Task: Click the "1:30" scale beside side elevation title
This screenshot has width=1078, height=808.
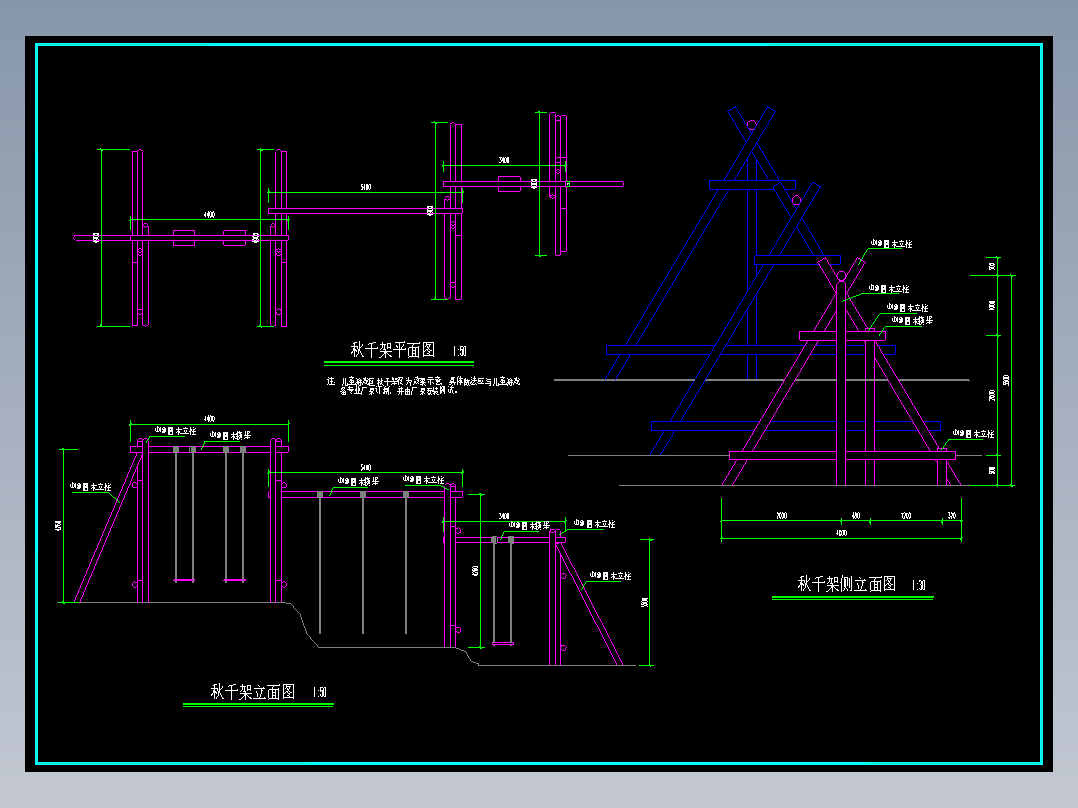Action: (x=918, y=585)
